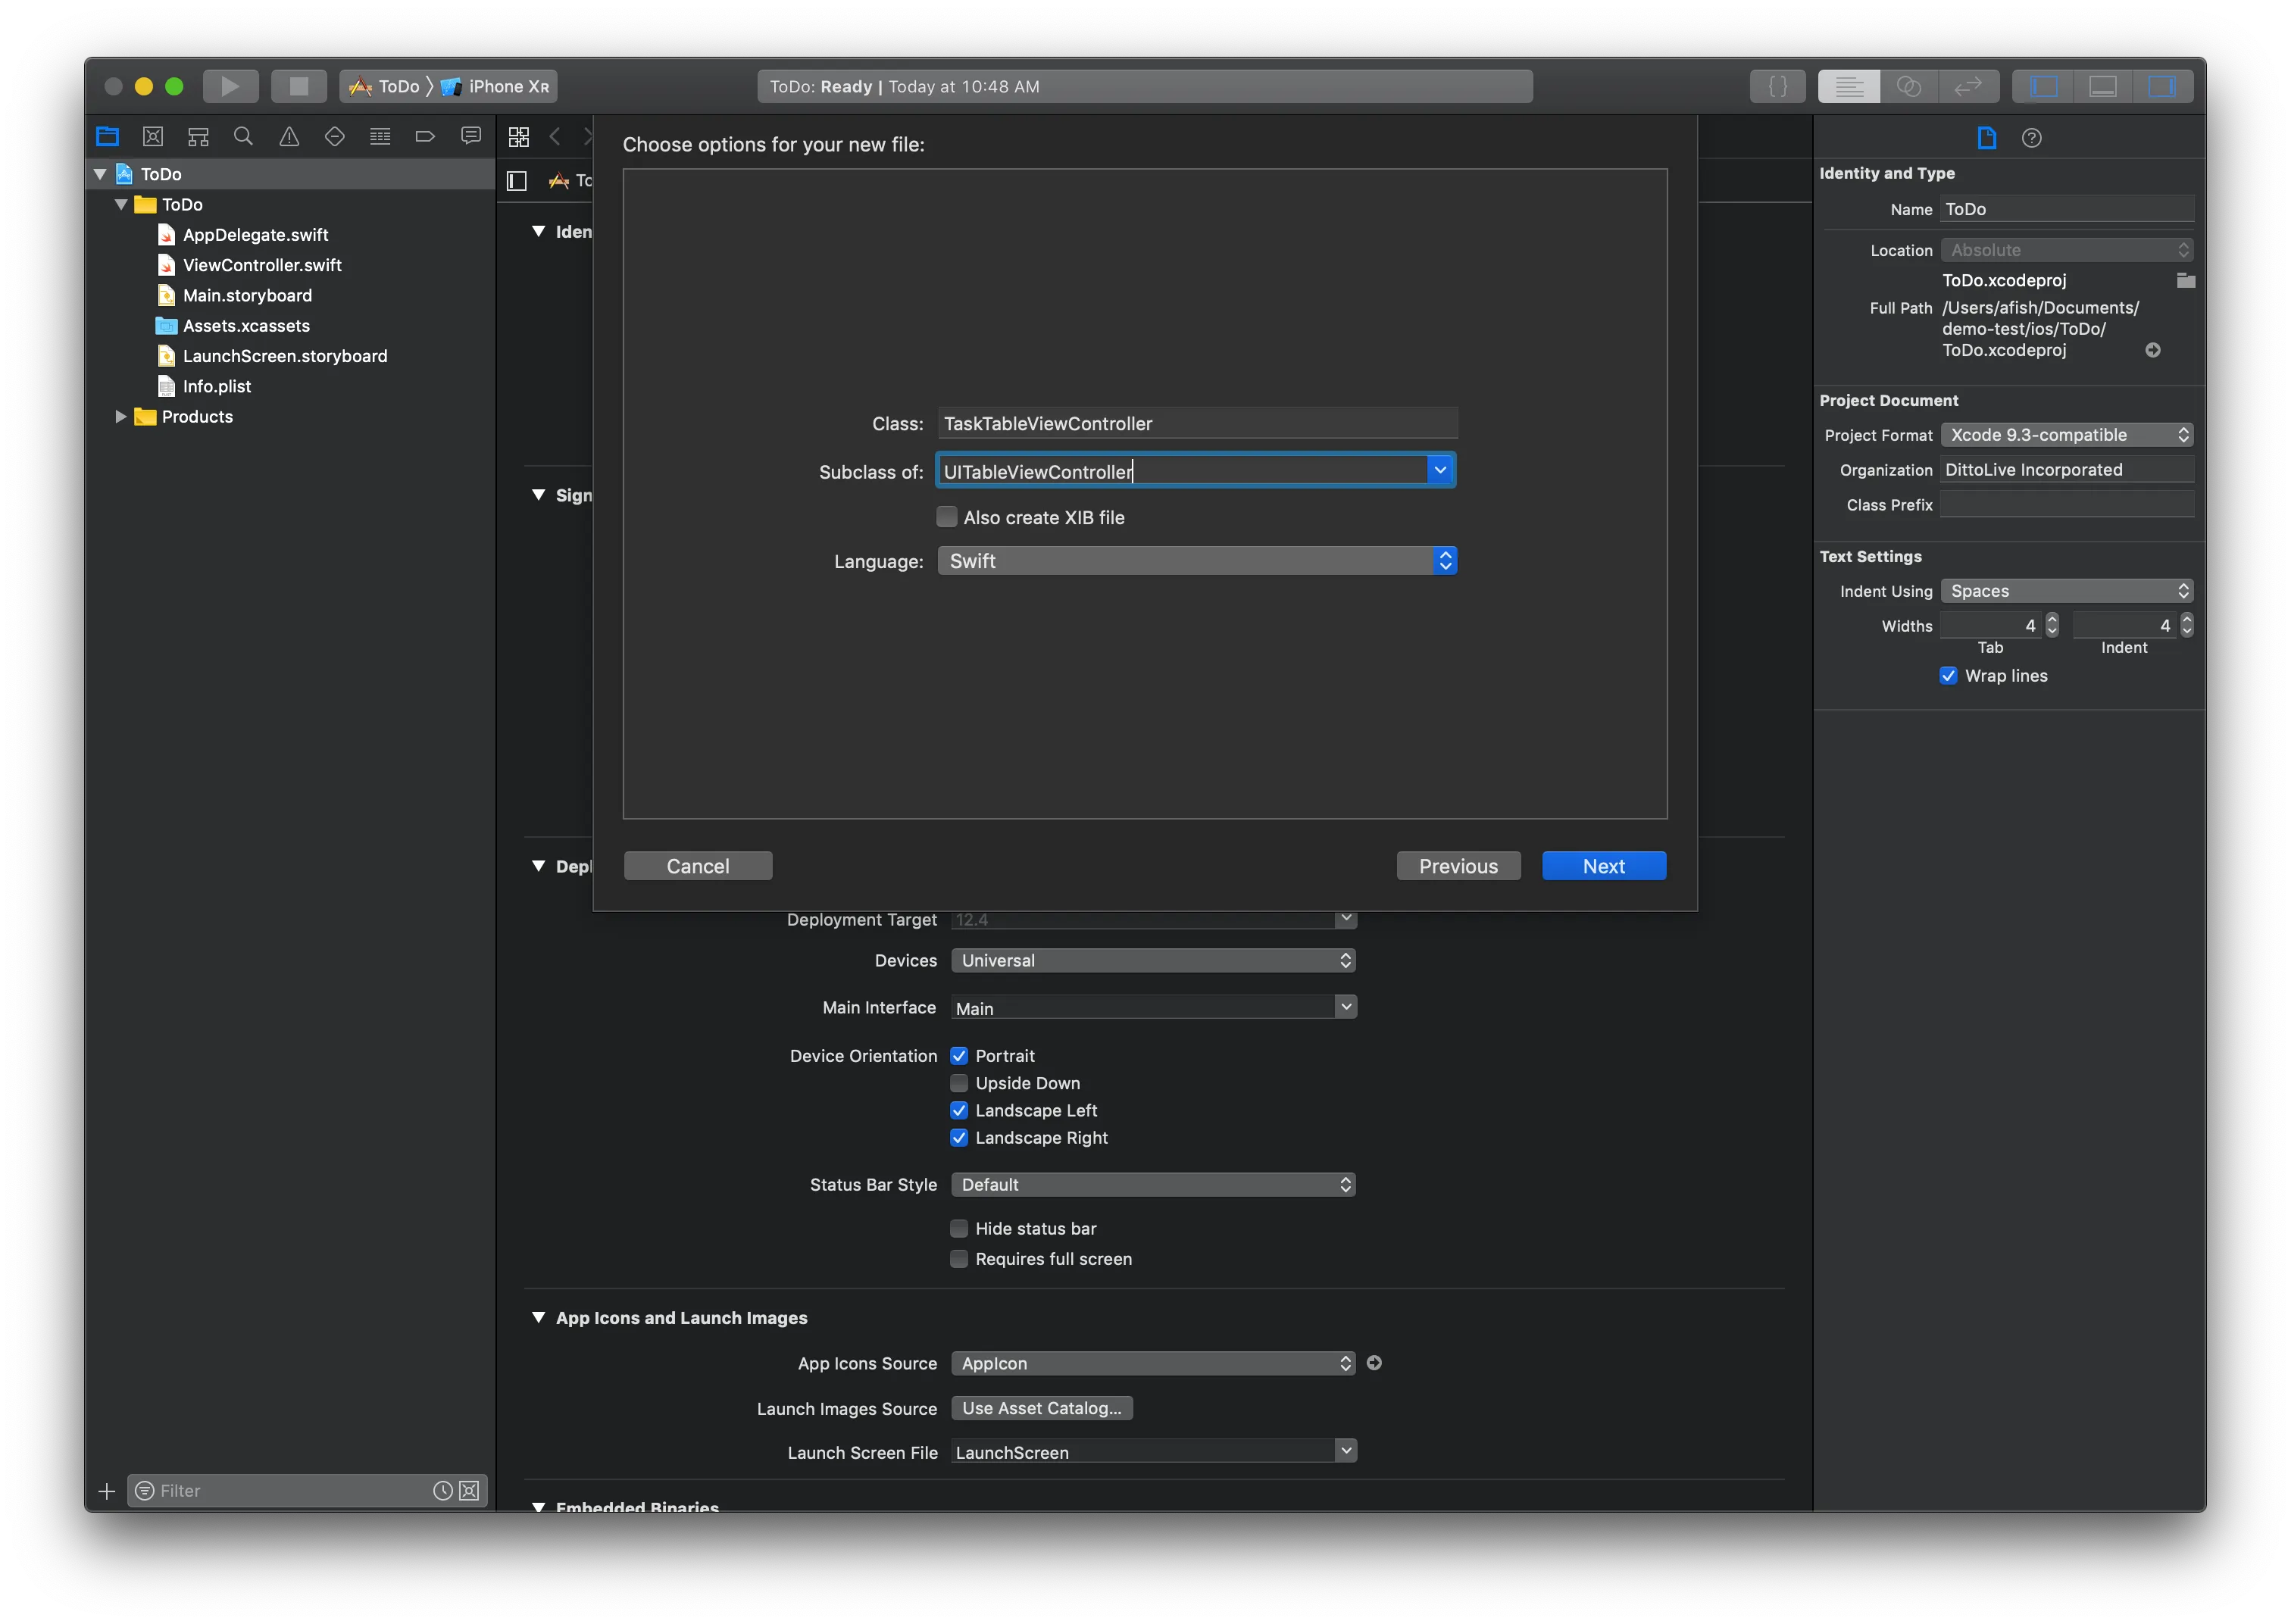This screenshot has width=2291, height=1624.
Task: Select AppDelegate.swift in navigator
Action: [x=255, y=235]
